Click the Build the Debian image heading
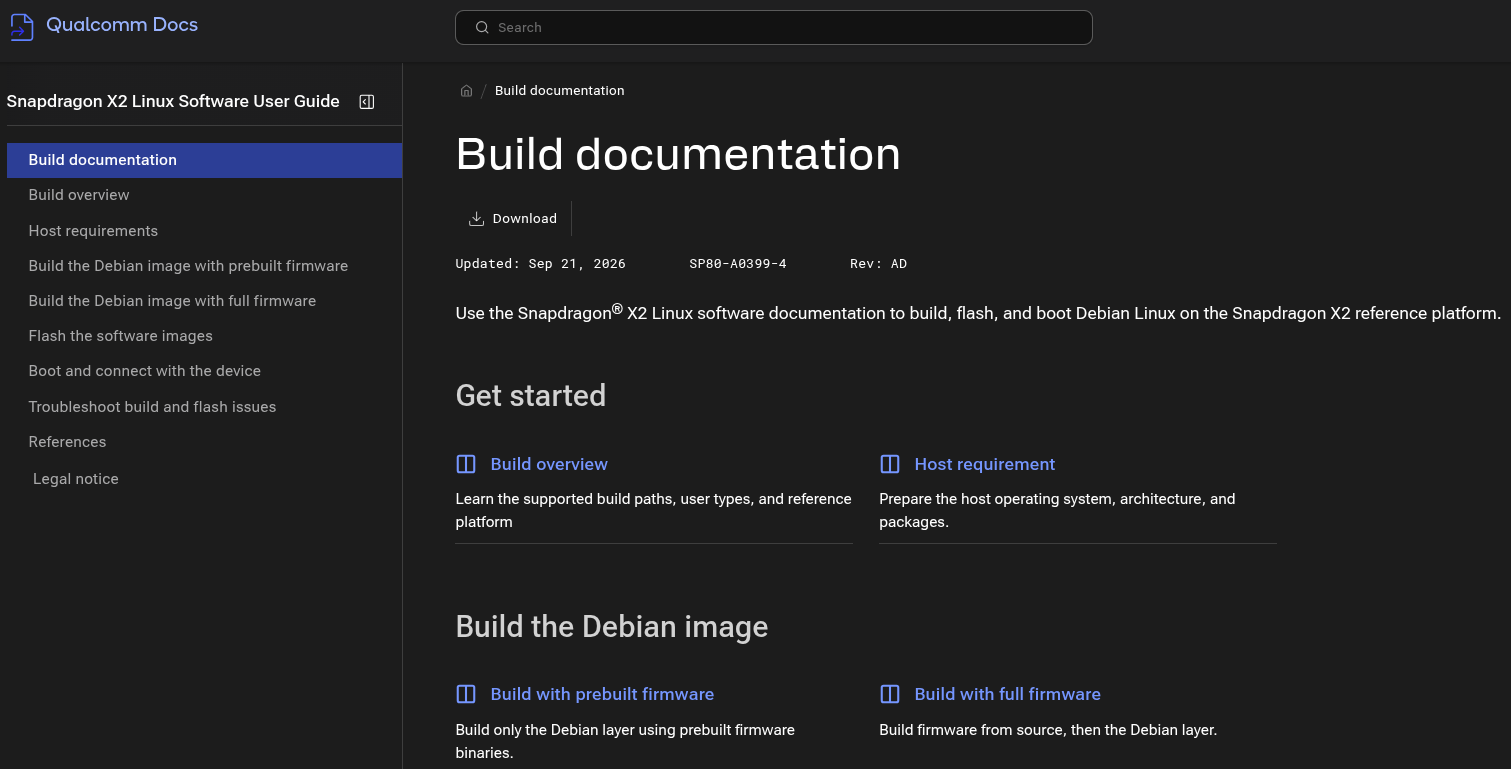The image size is (1511, 769). click(612, 627)
